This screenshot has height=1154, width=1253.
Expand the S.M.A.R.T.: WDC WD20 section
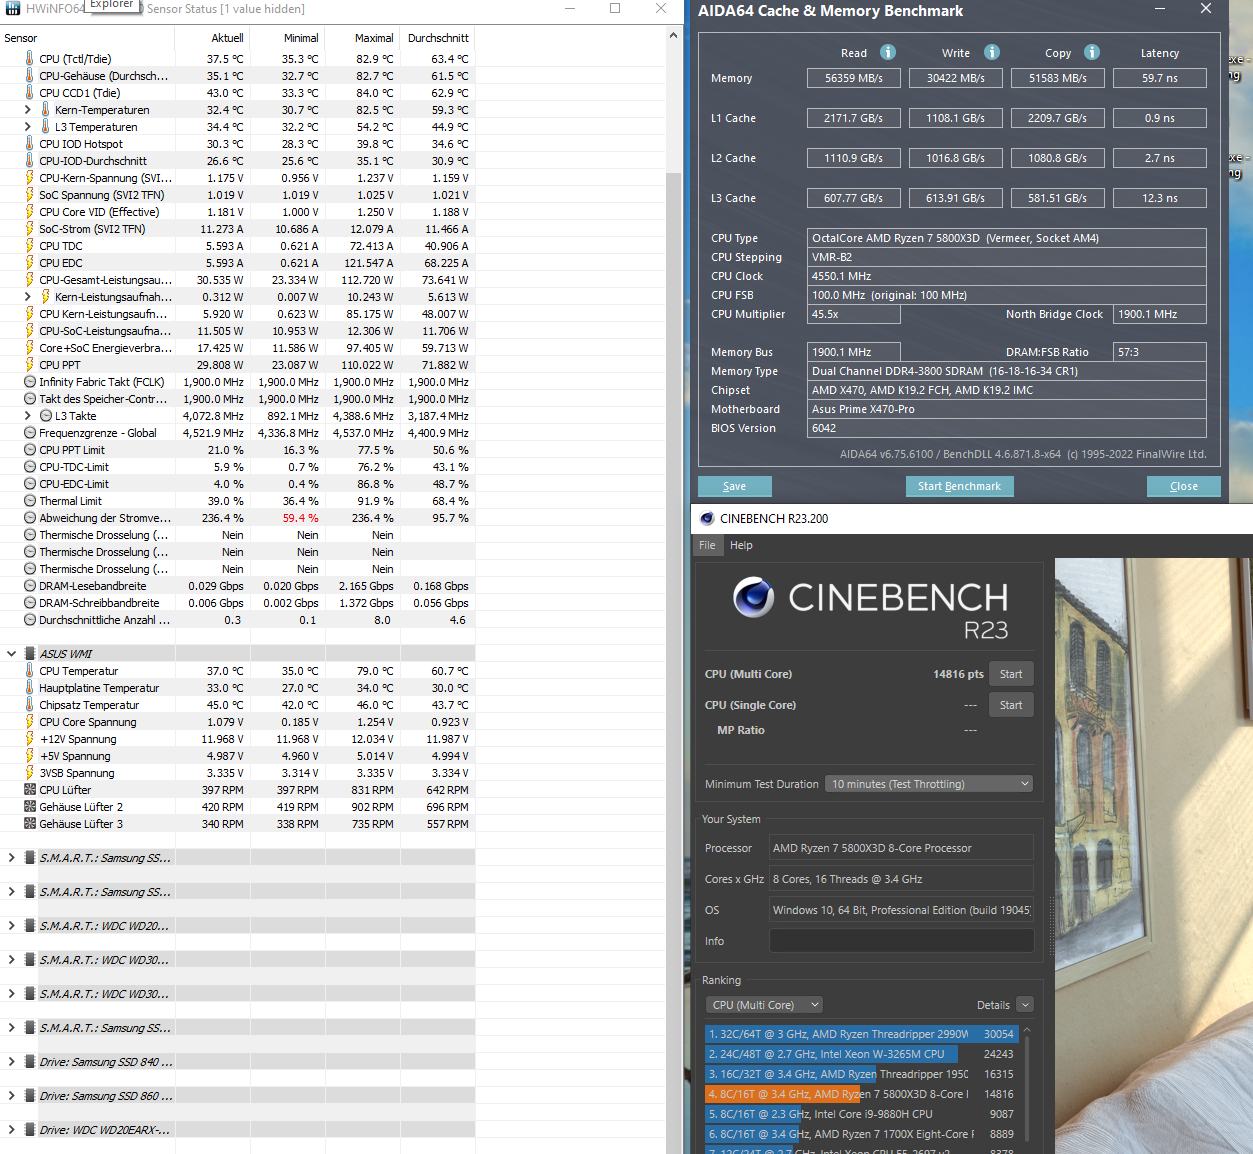coord(11,926)
